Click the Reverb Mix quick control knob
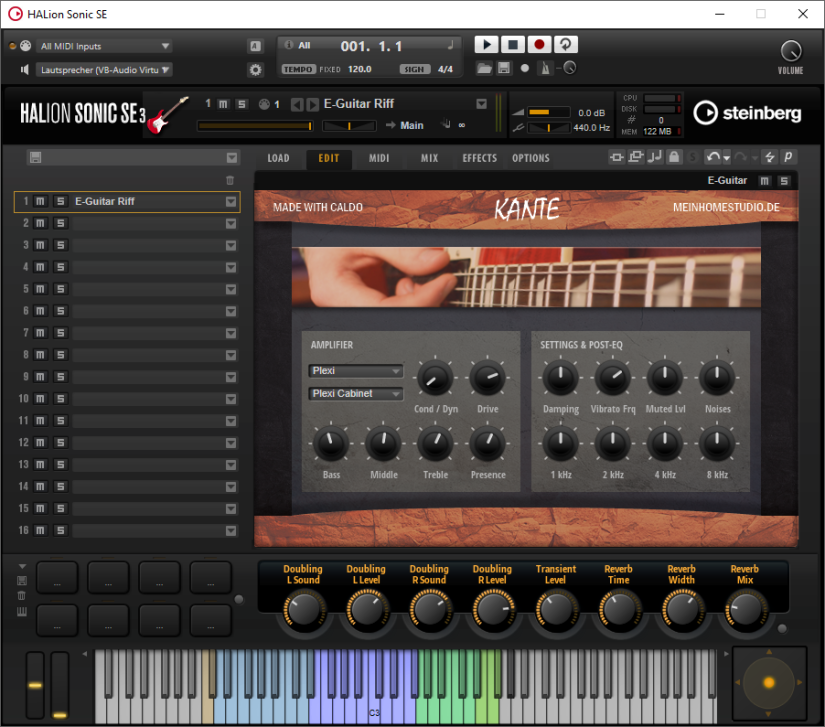This screenshot has width=825, height=727. (744, 607)
